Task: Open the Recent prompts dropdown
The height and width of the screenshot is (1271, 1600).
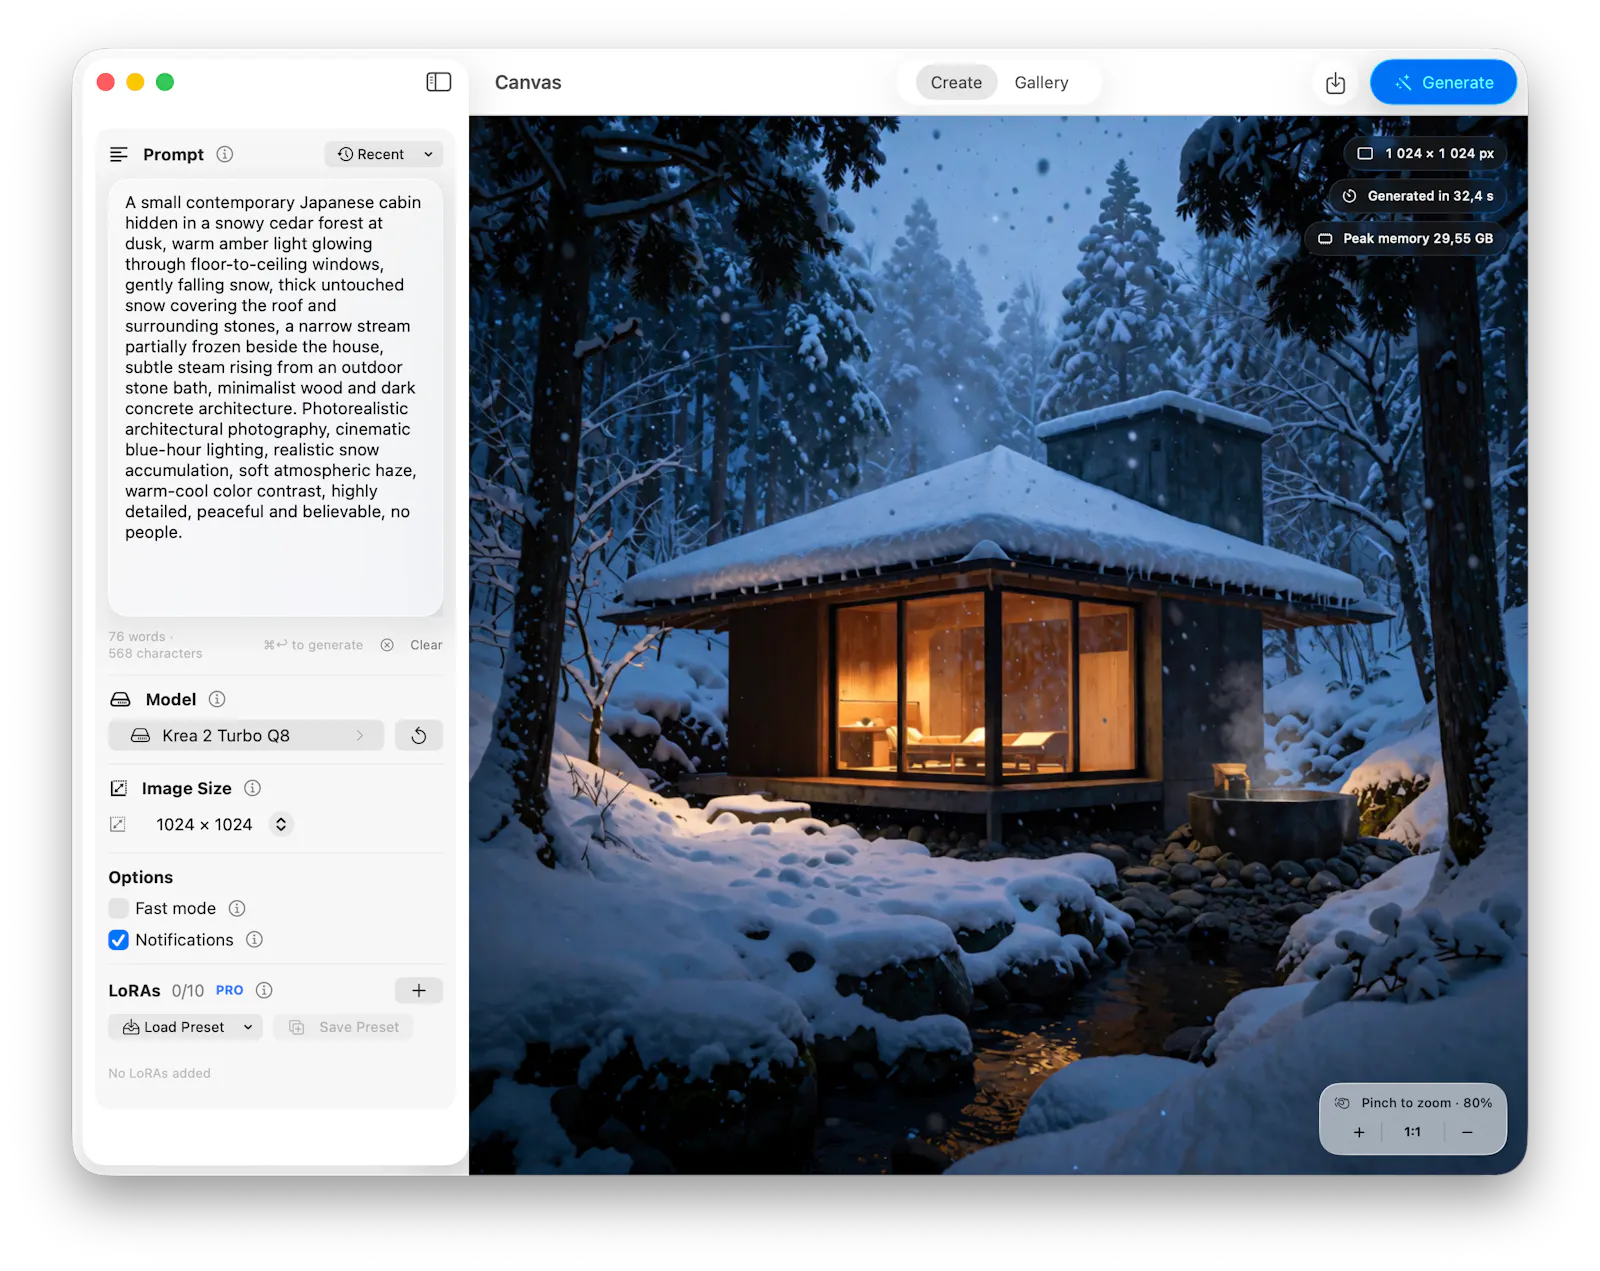Action: [x=384, y=154]
